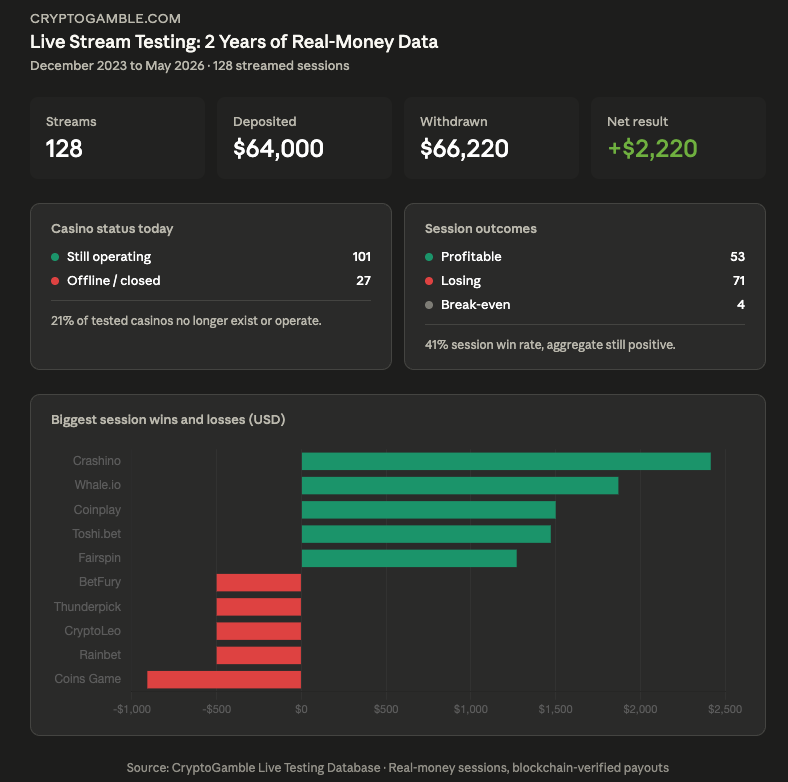This screenshot has height=782, width=788.
Task: Click the 'Deposited' card label
Action: pos(264,122)
